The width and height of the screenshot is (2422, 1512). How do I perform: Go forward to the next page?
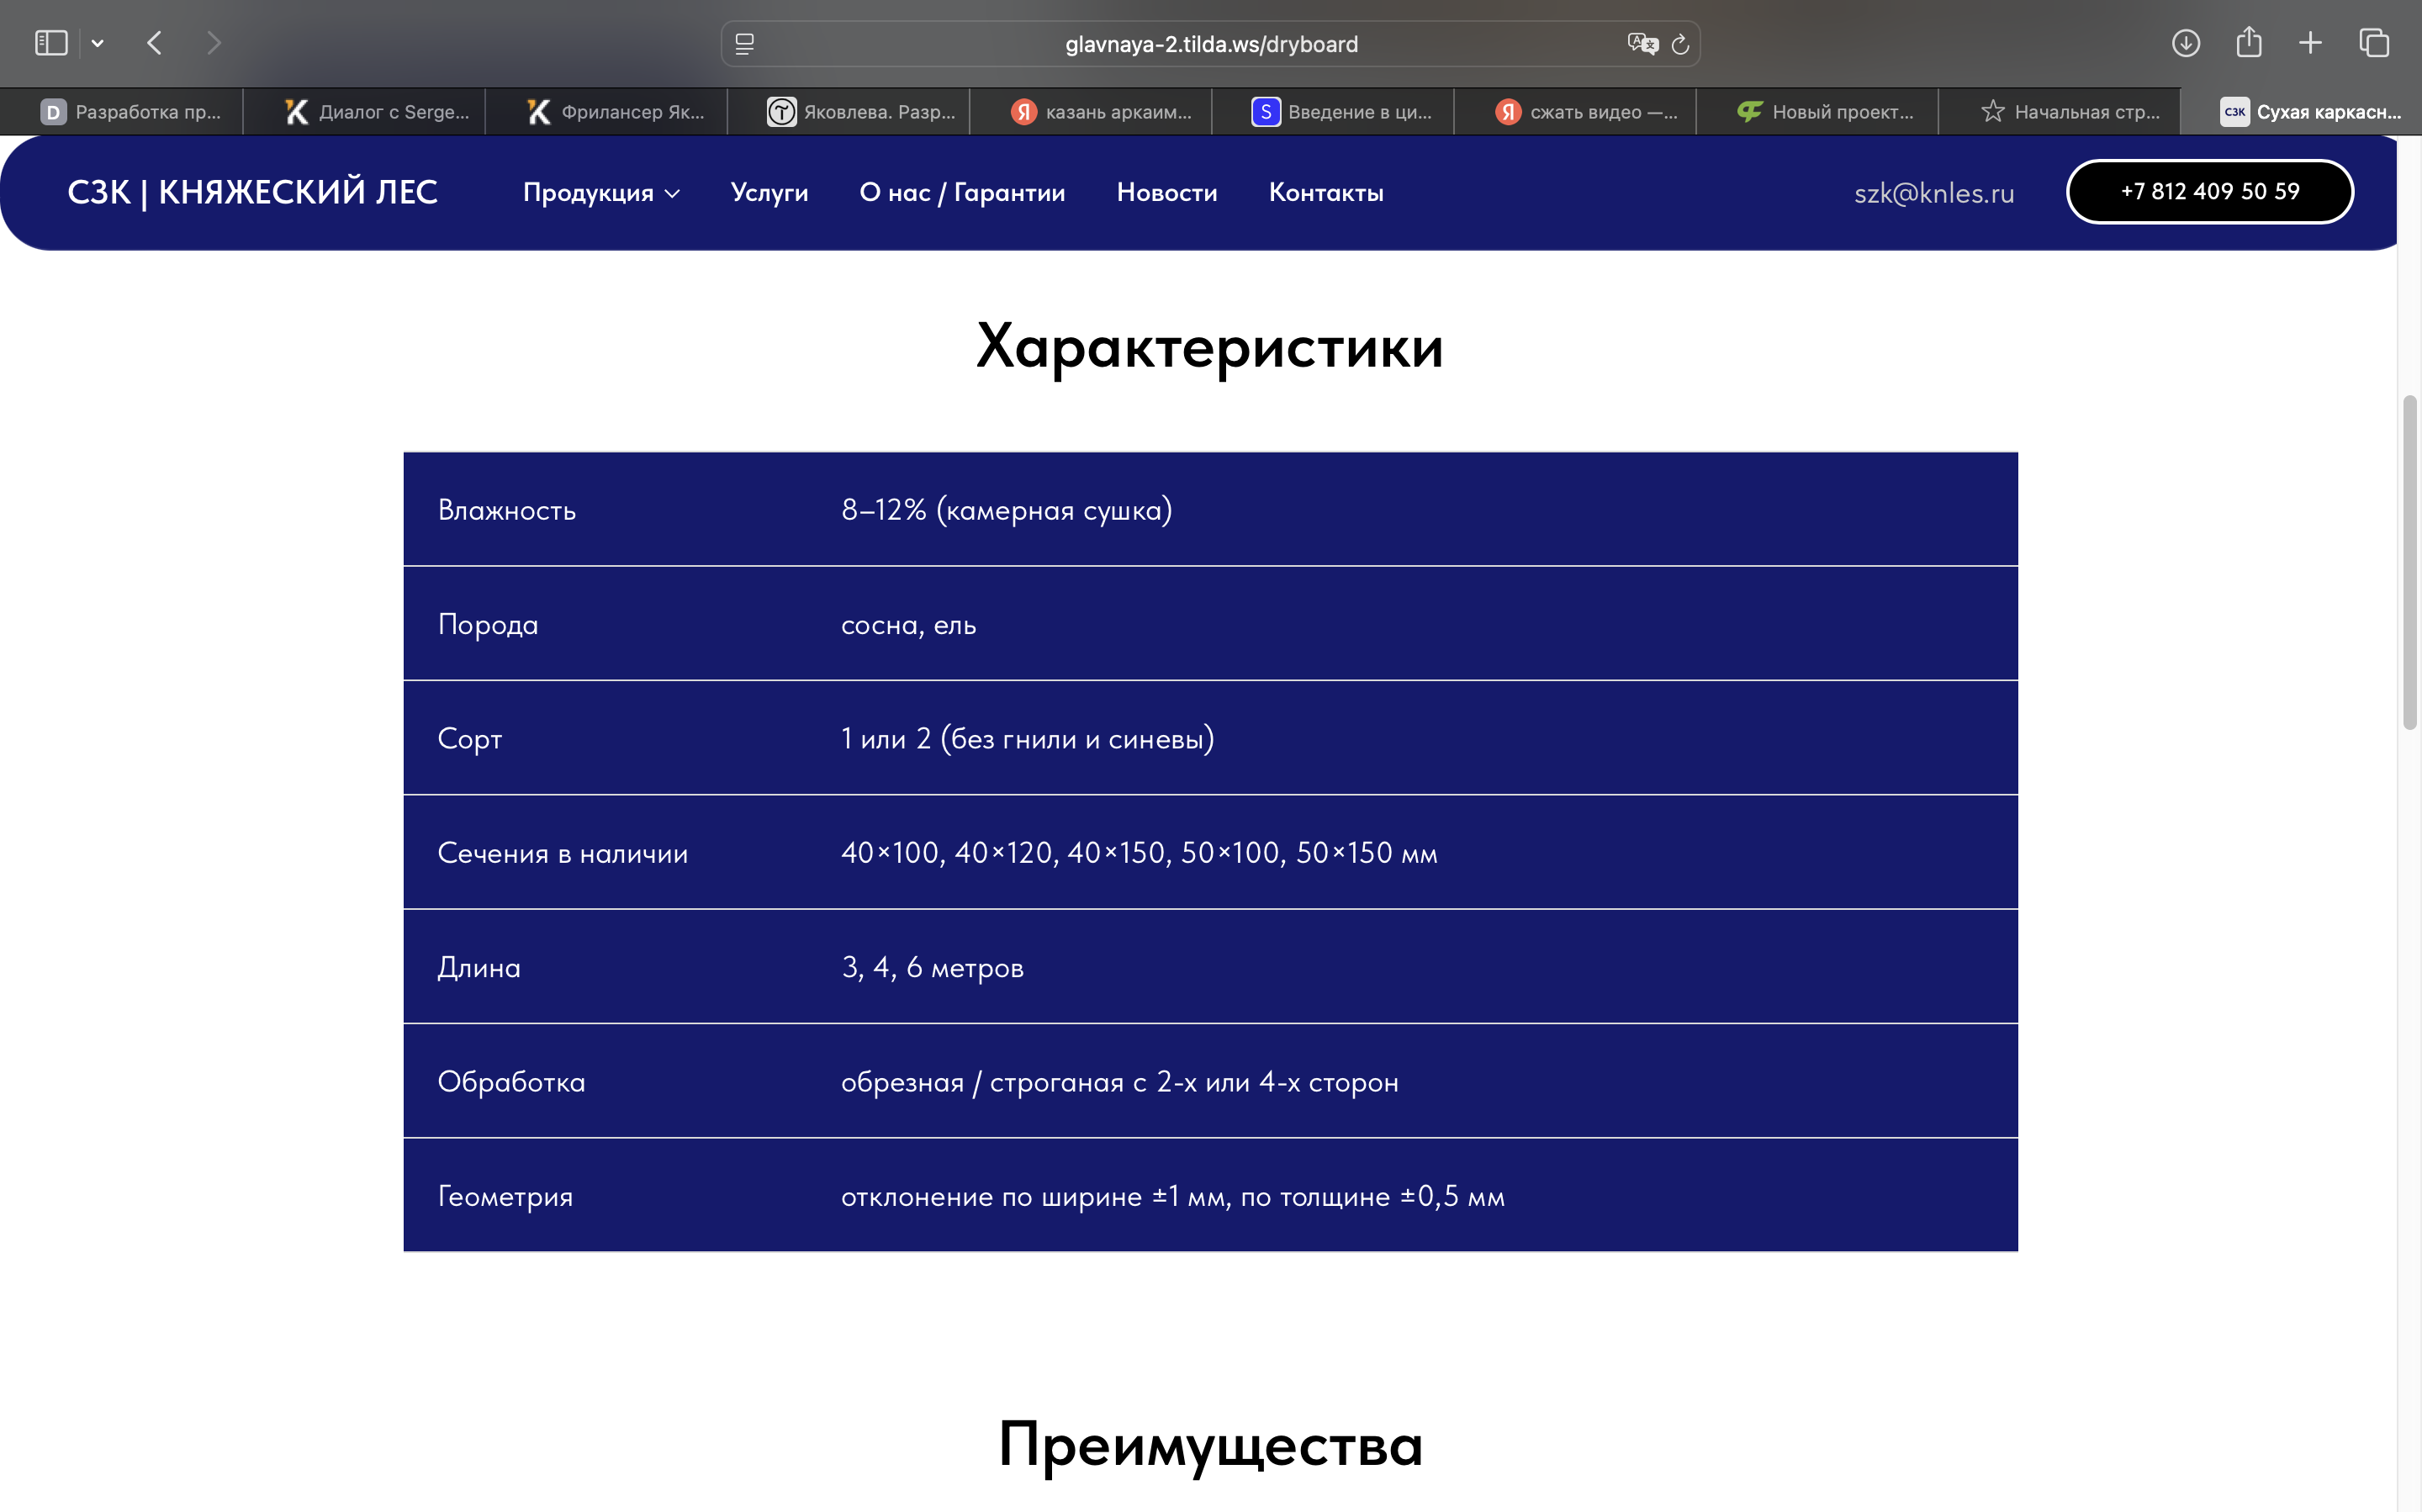(213, 43)
